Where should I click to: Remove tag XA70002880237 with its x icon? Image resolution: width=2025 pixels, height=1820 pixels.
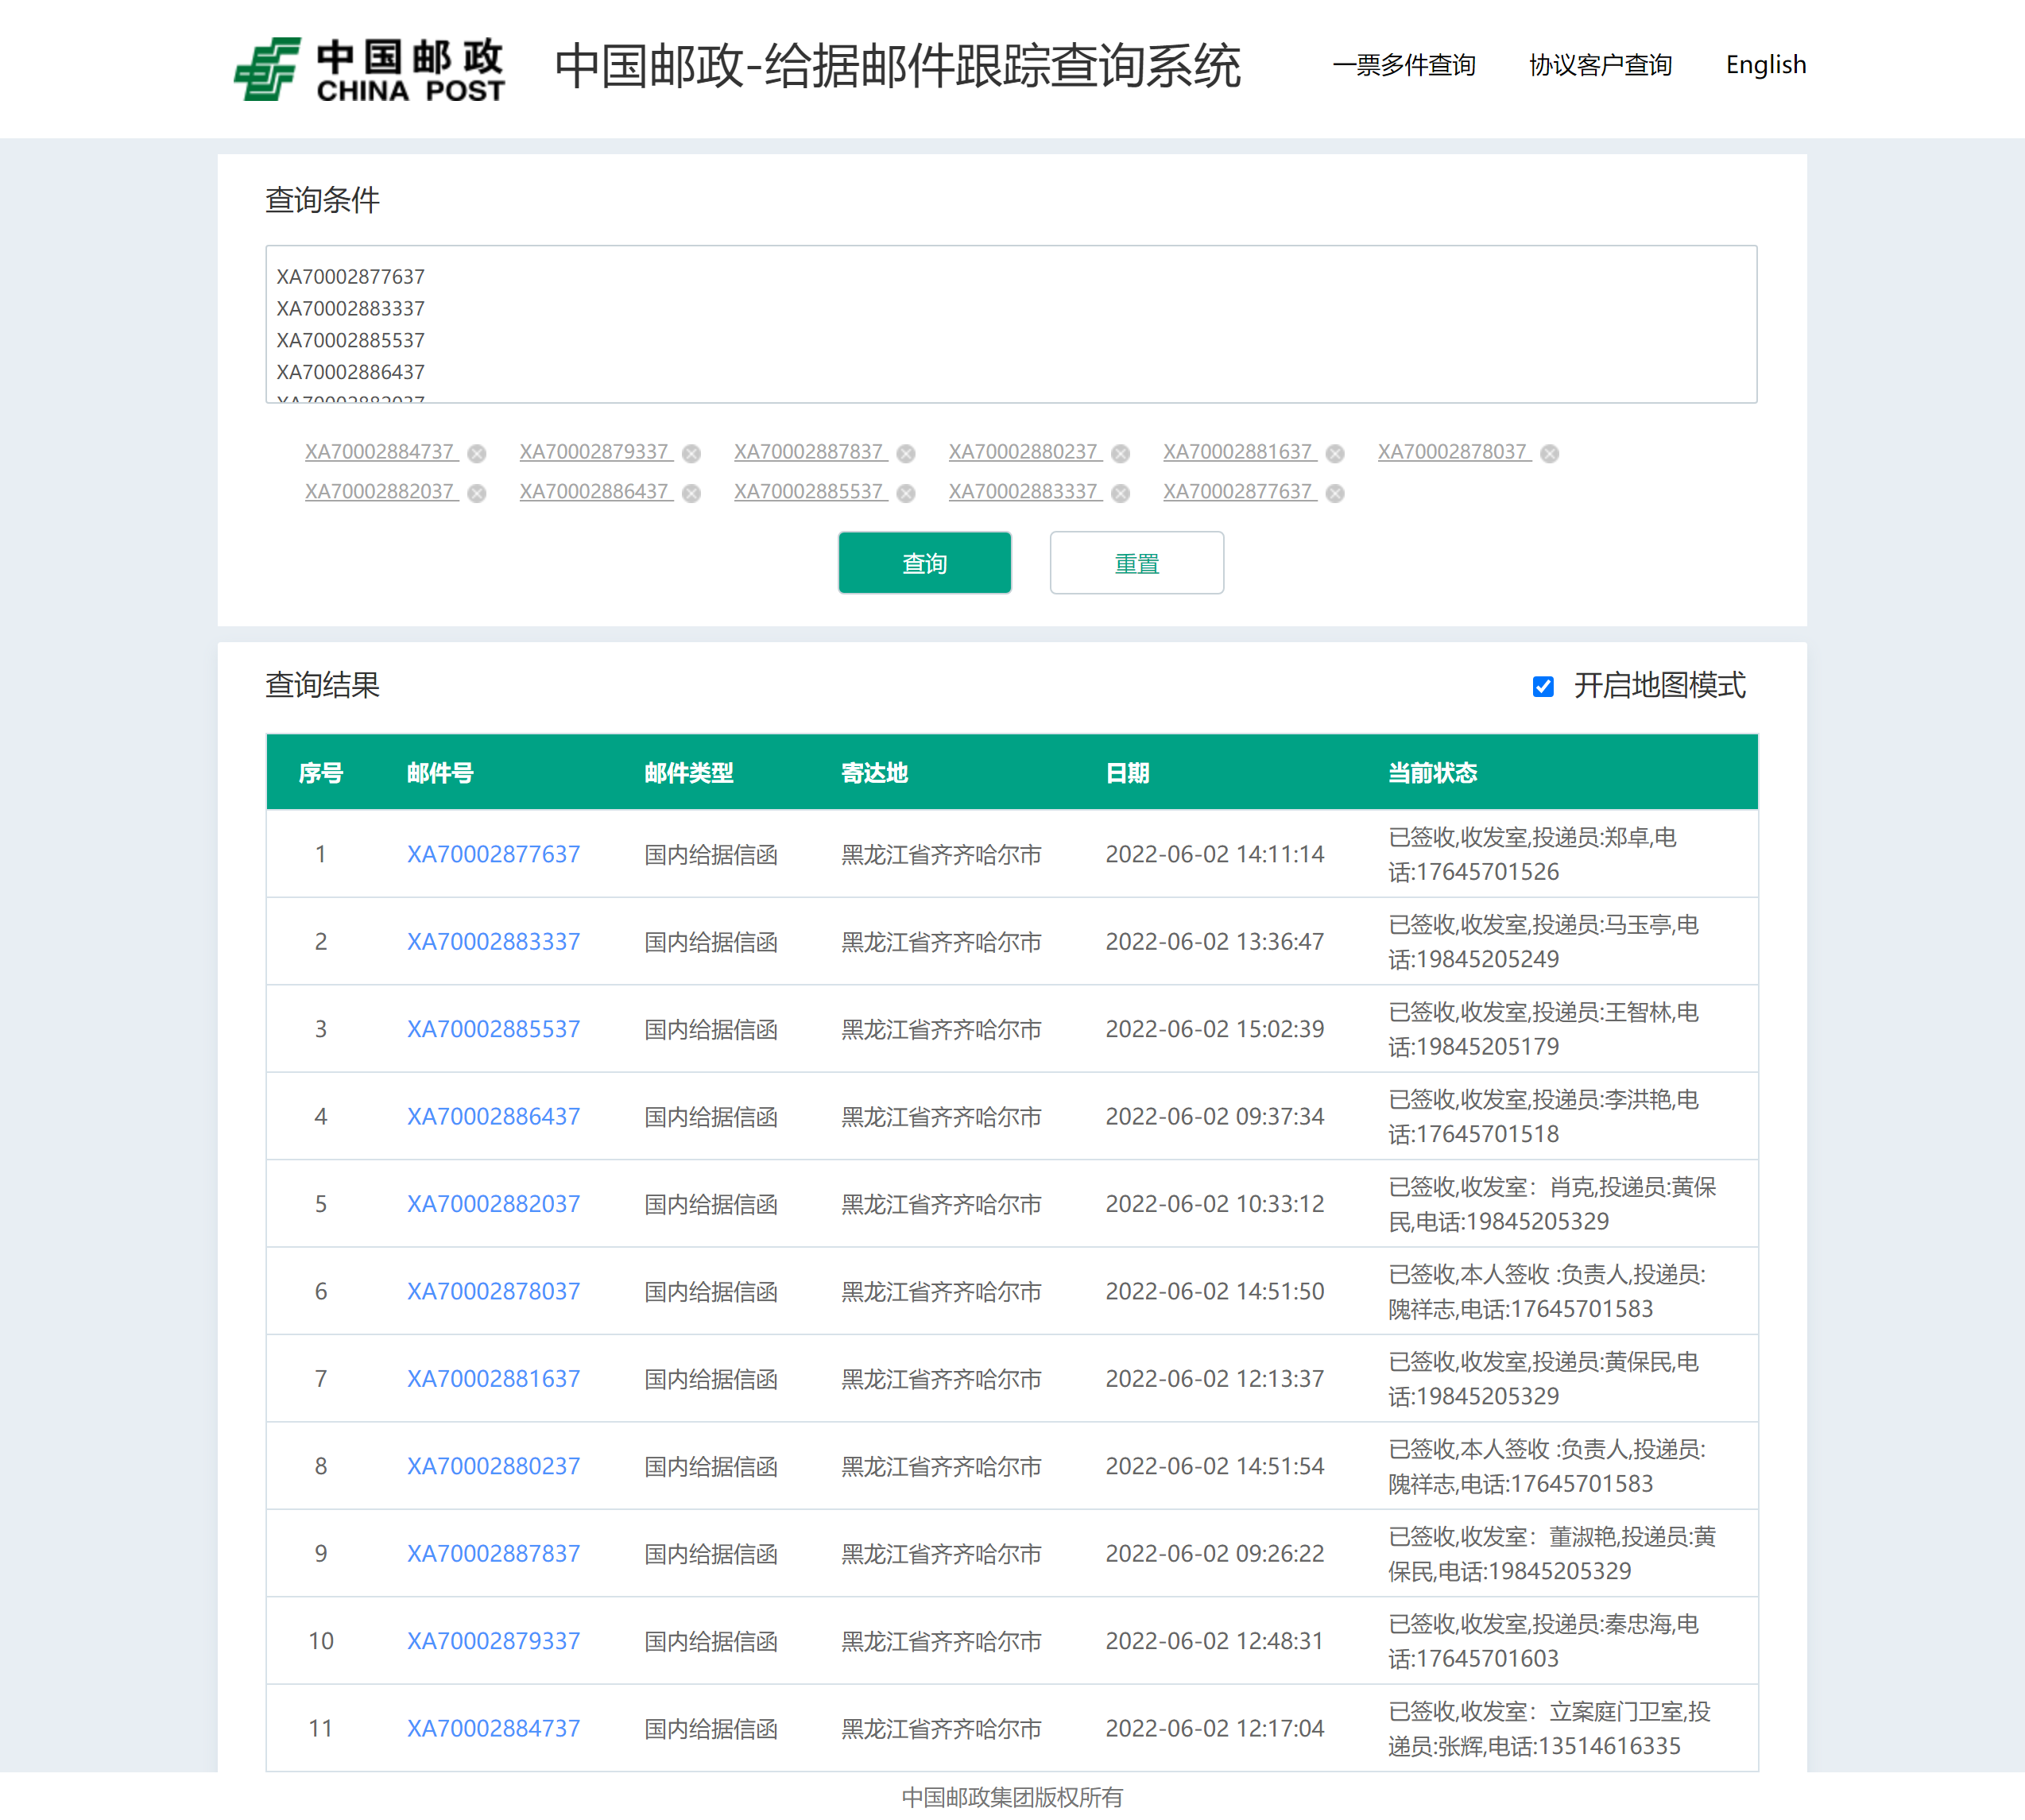tap(1120, 454)
